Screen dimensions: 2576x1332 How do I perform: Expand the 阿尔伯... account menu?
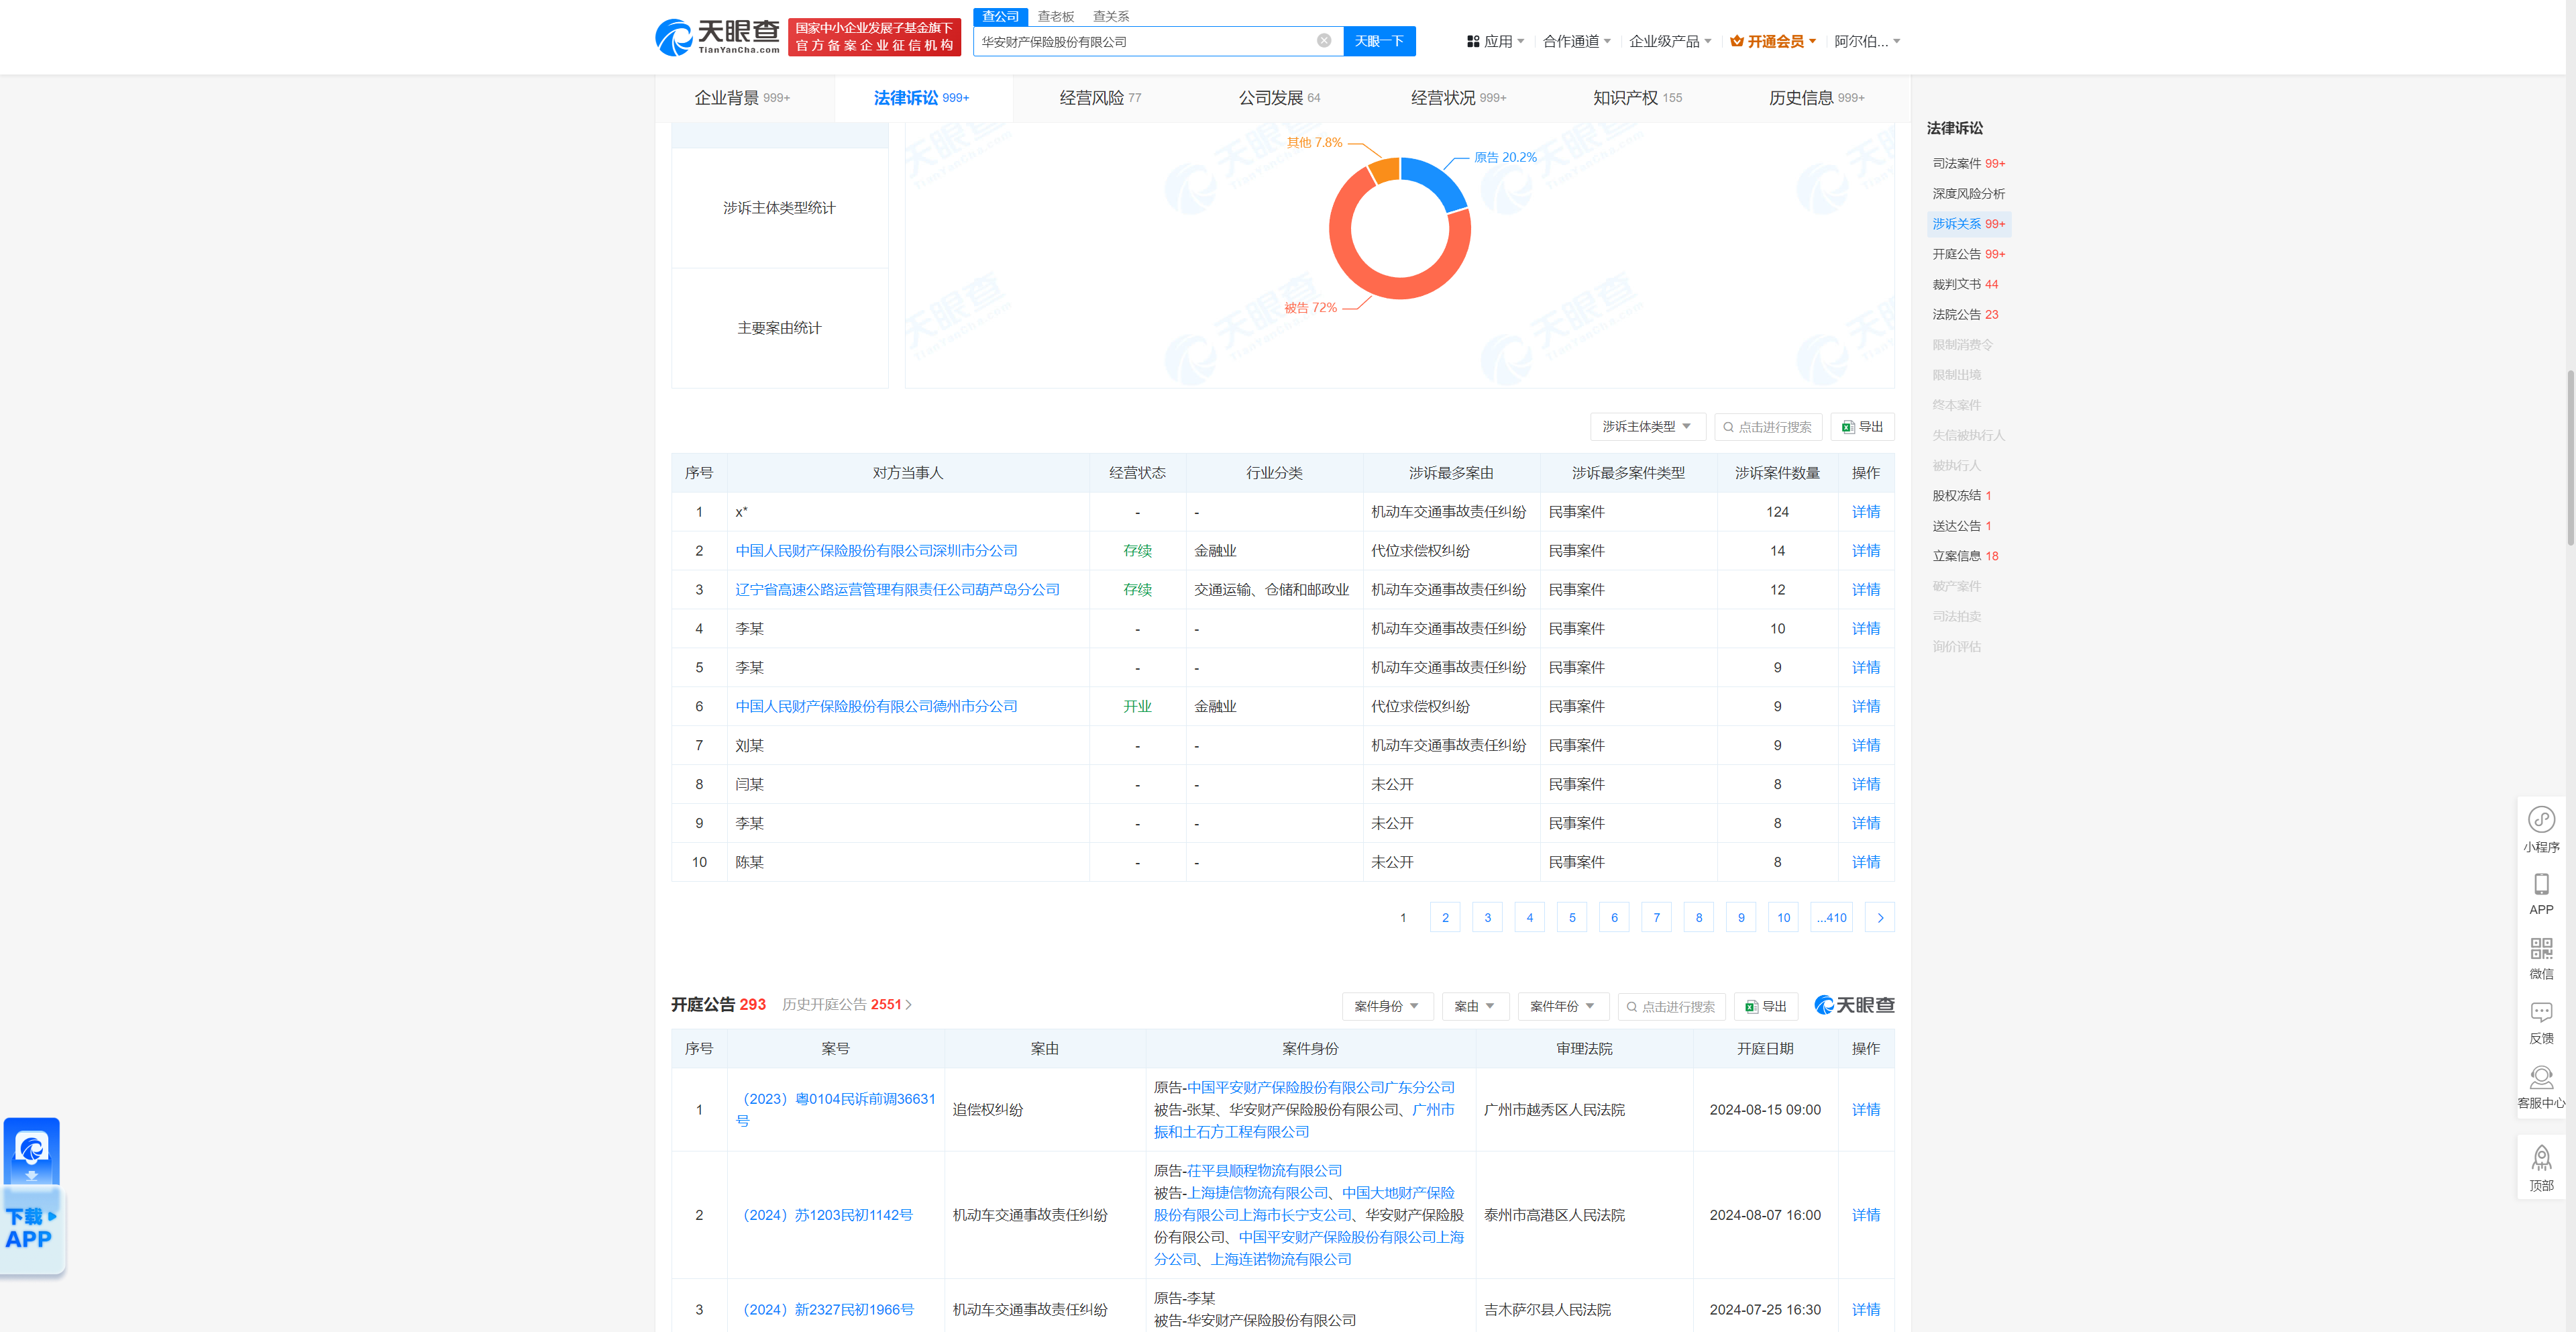coord(1866,41)
